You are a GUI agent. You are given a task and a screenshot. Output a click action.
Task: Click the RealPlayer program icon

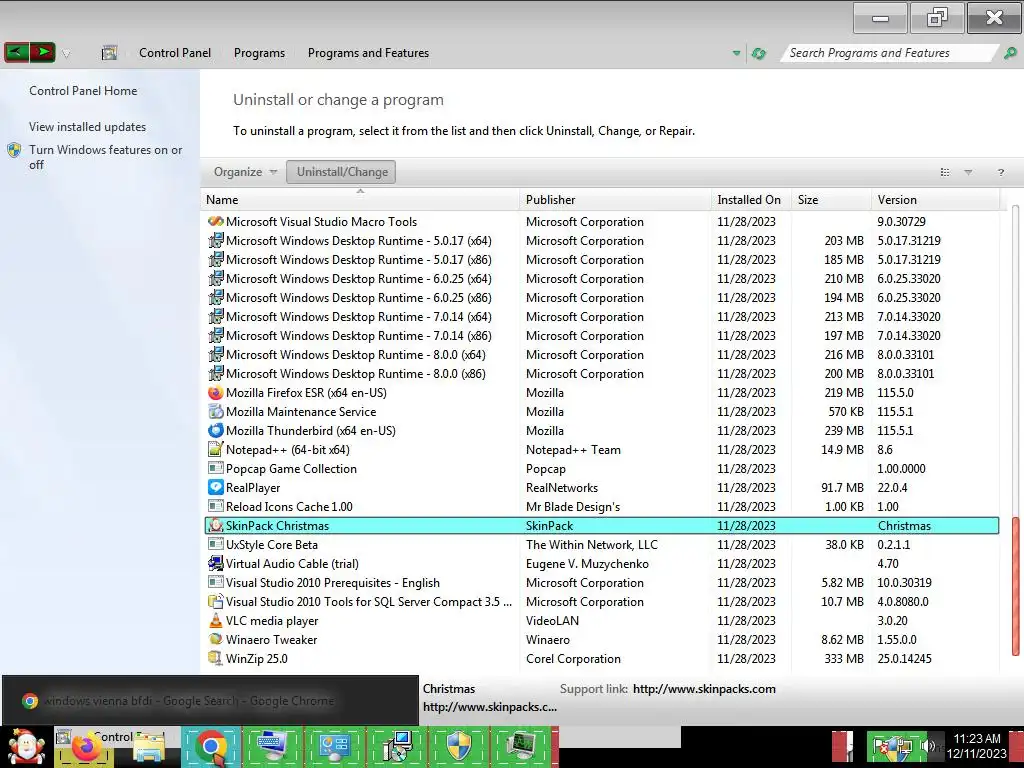coord(216,487)
